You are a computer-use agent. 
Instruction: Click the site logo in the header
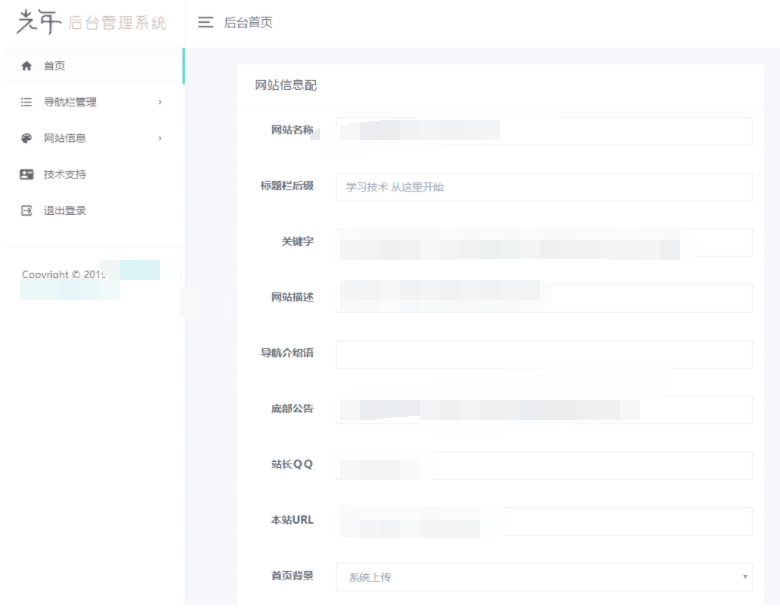click(x=90, y=23)
